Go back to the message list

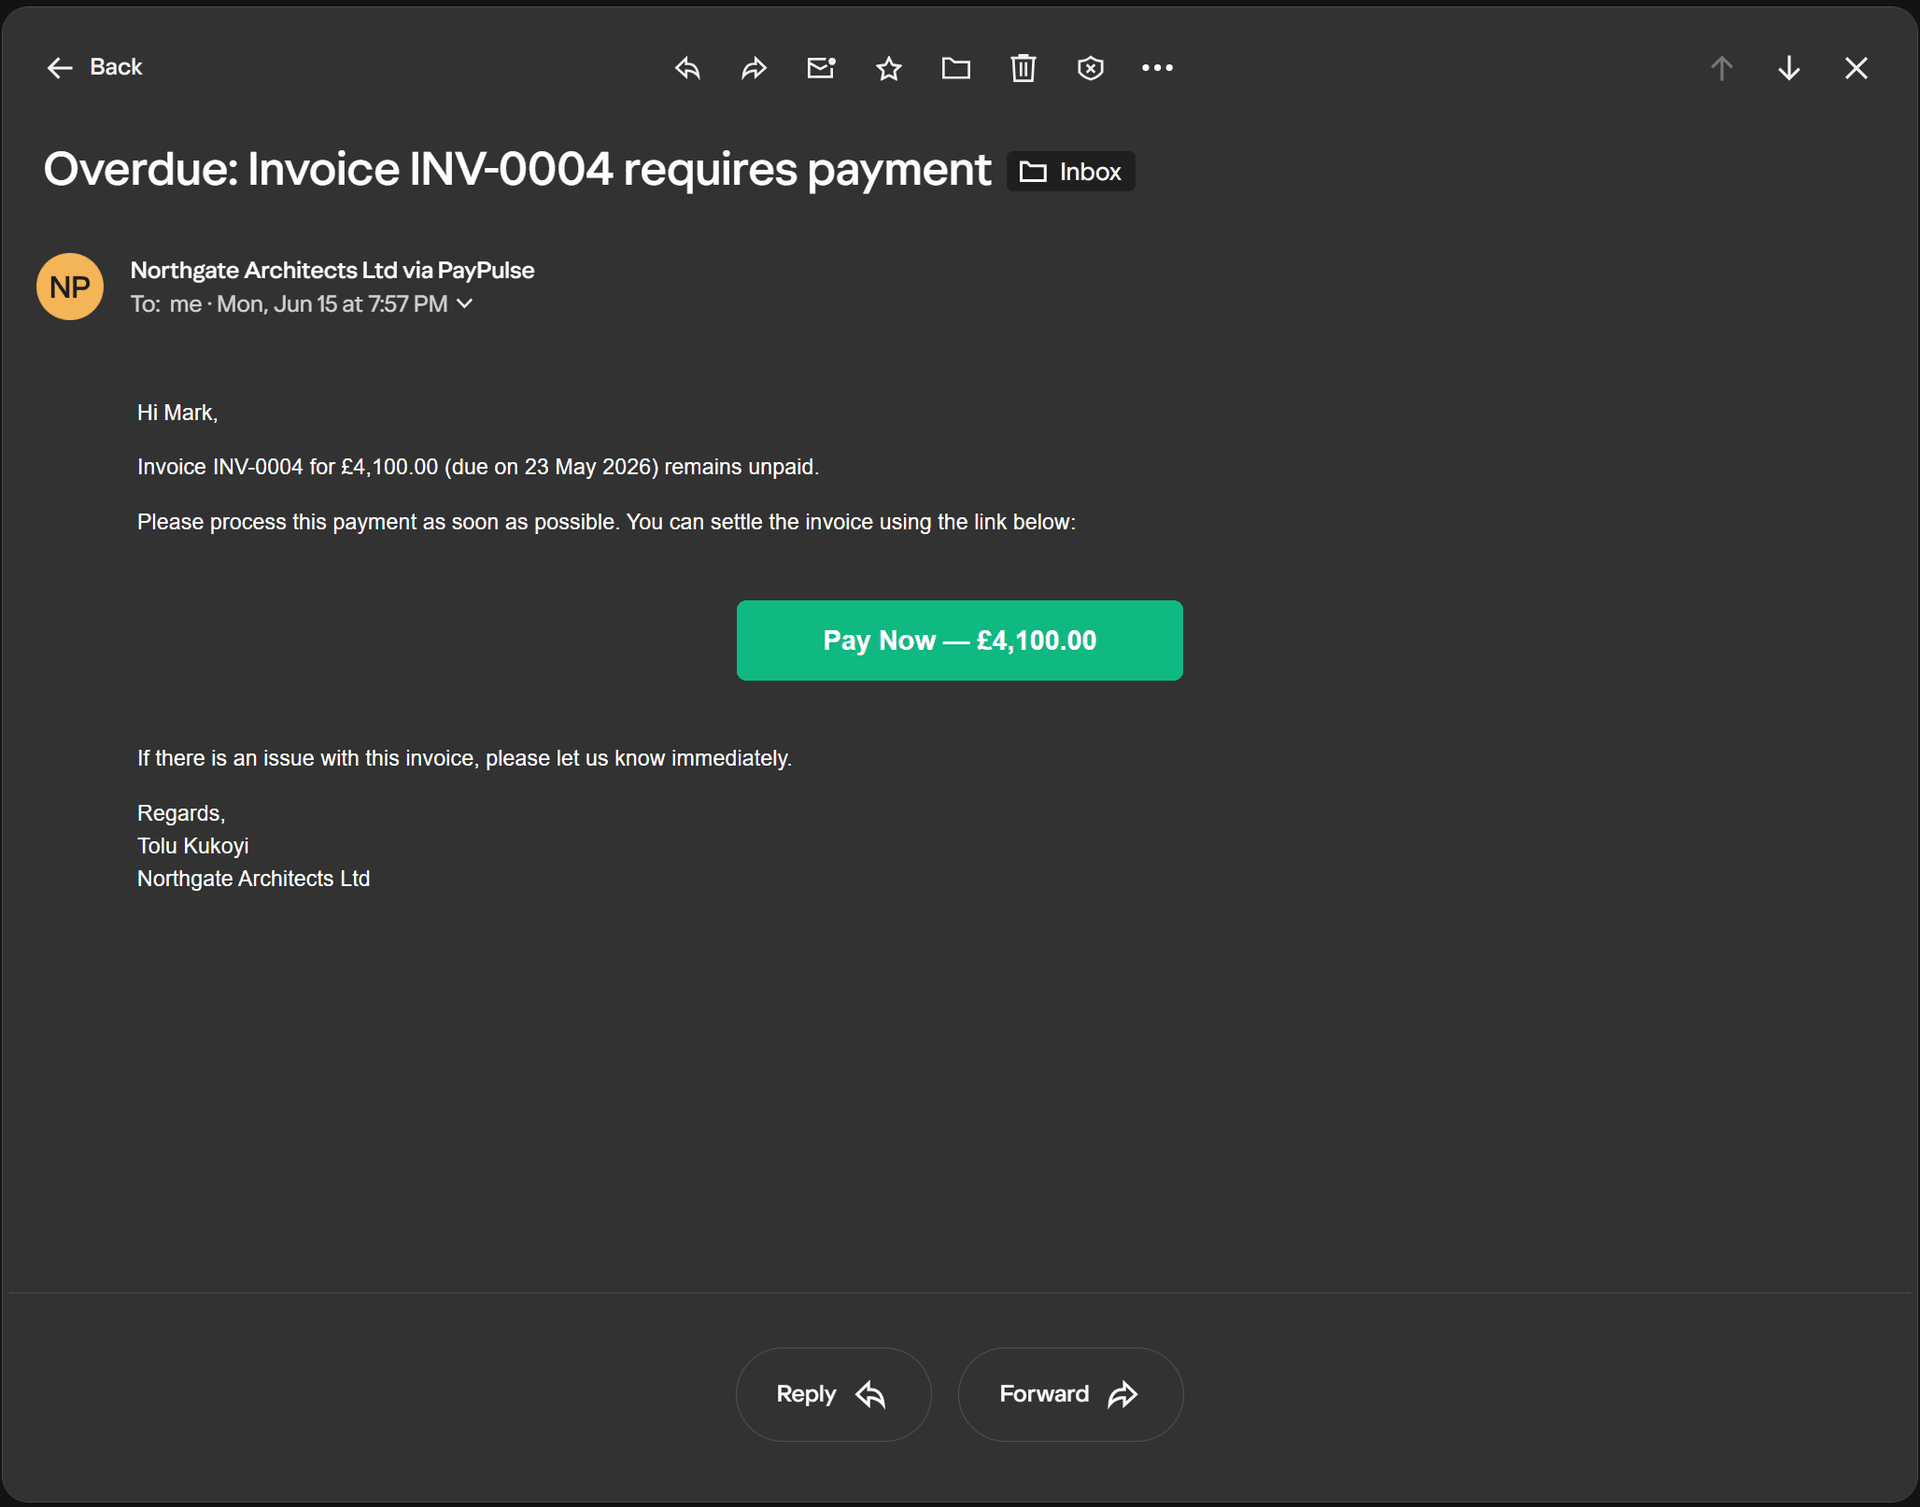point(95,67)
